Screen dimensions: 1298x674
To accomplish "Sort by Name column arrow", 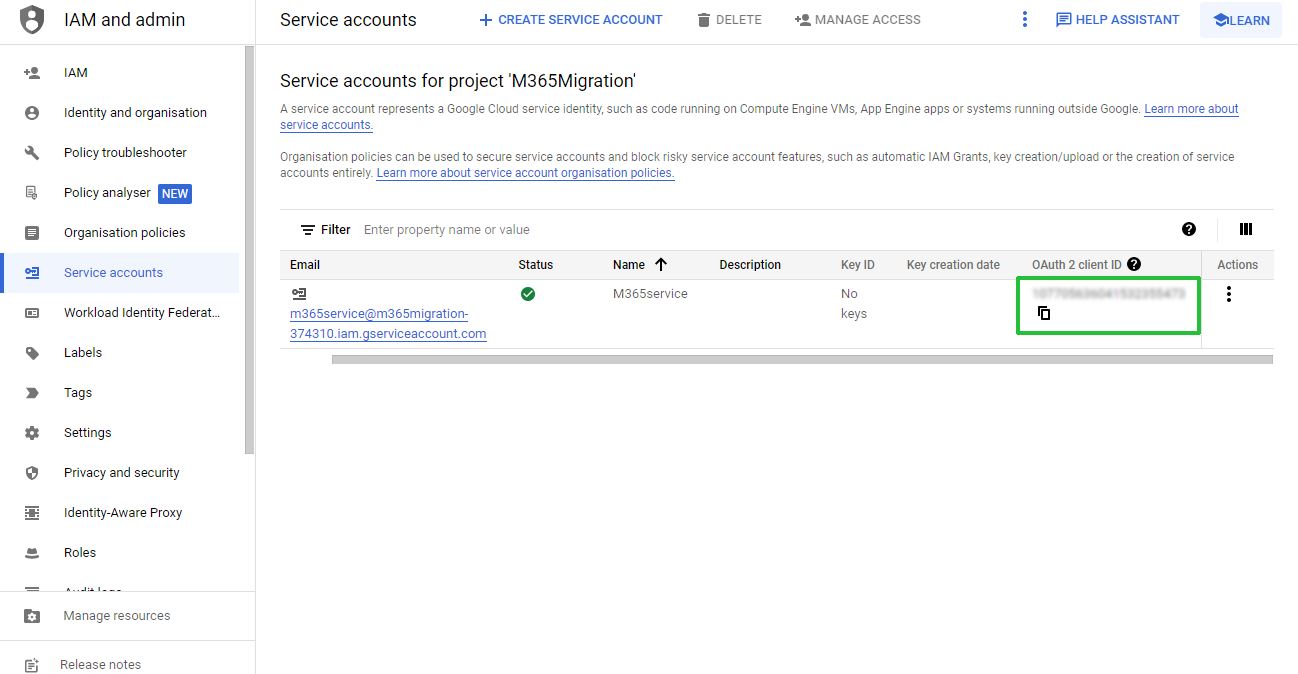I will click(x=661, y=265).
